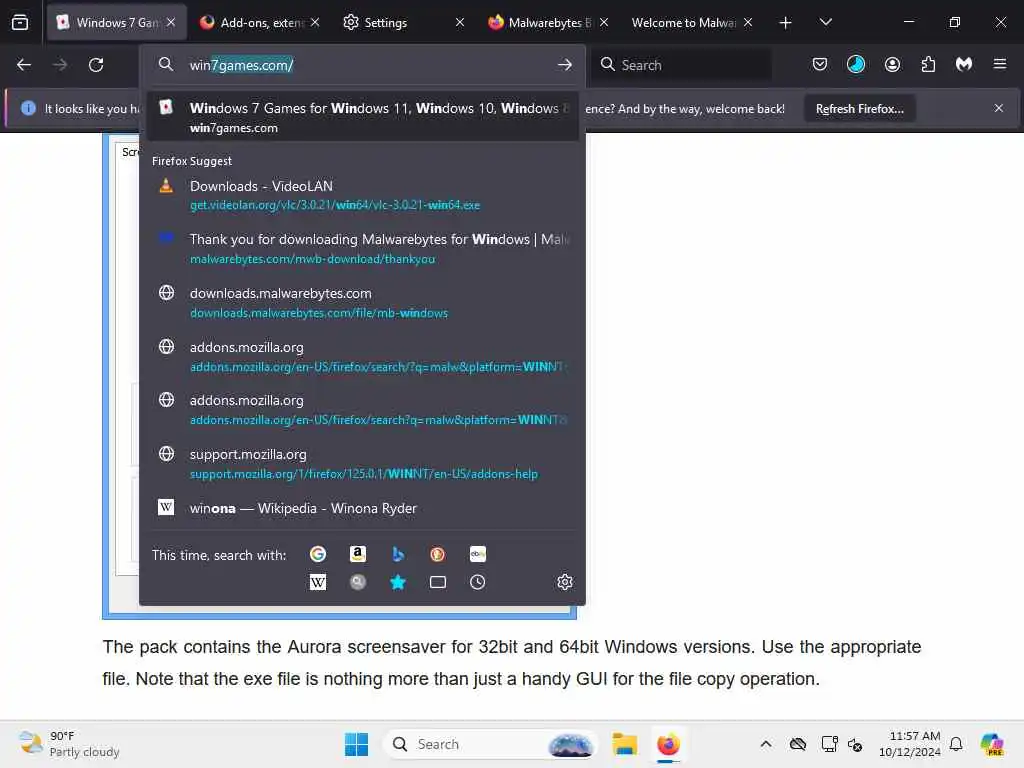
Task: Open File Explorer from the taskbar
Action: (x=624, y=744)
